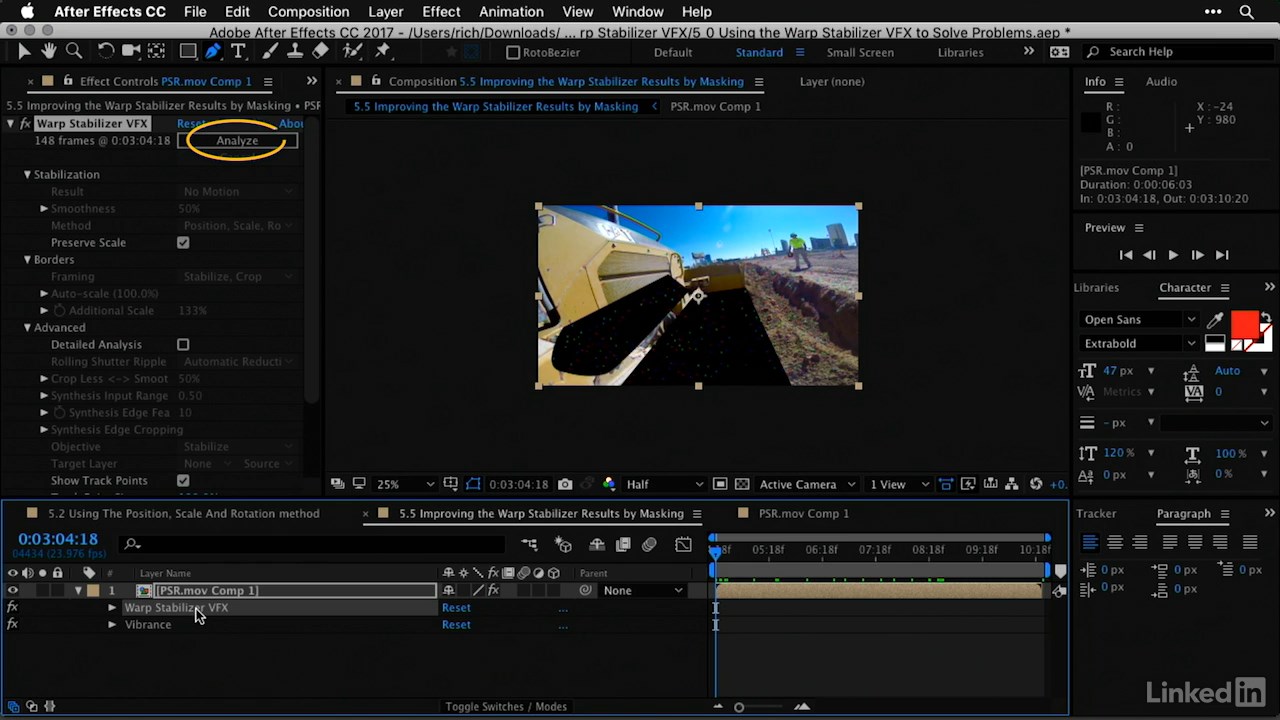Select the Rectangle shape tool
Viewport: 1280px width, 720px height.
tap(188, 51)
